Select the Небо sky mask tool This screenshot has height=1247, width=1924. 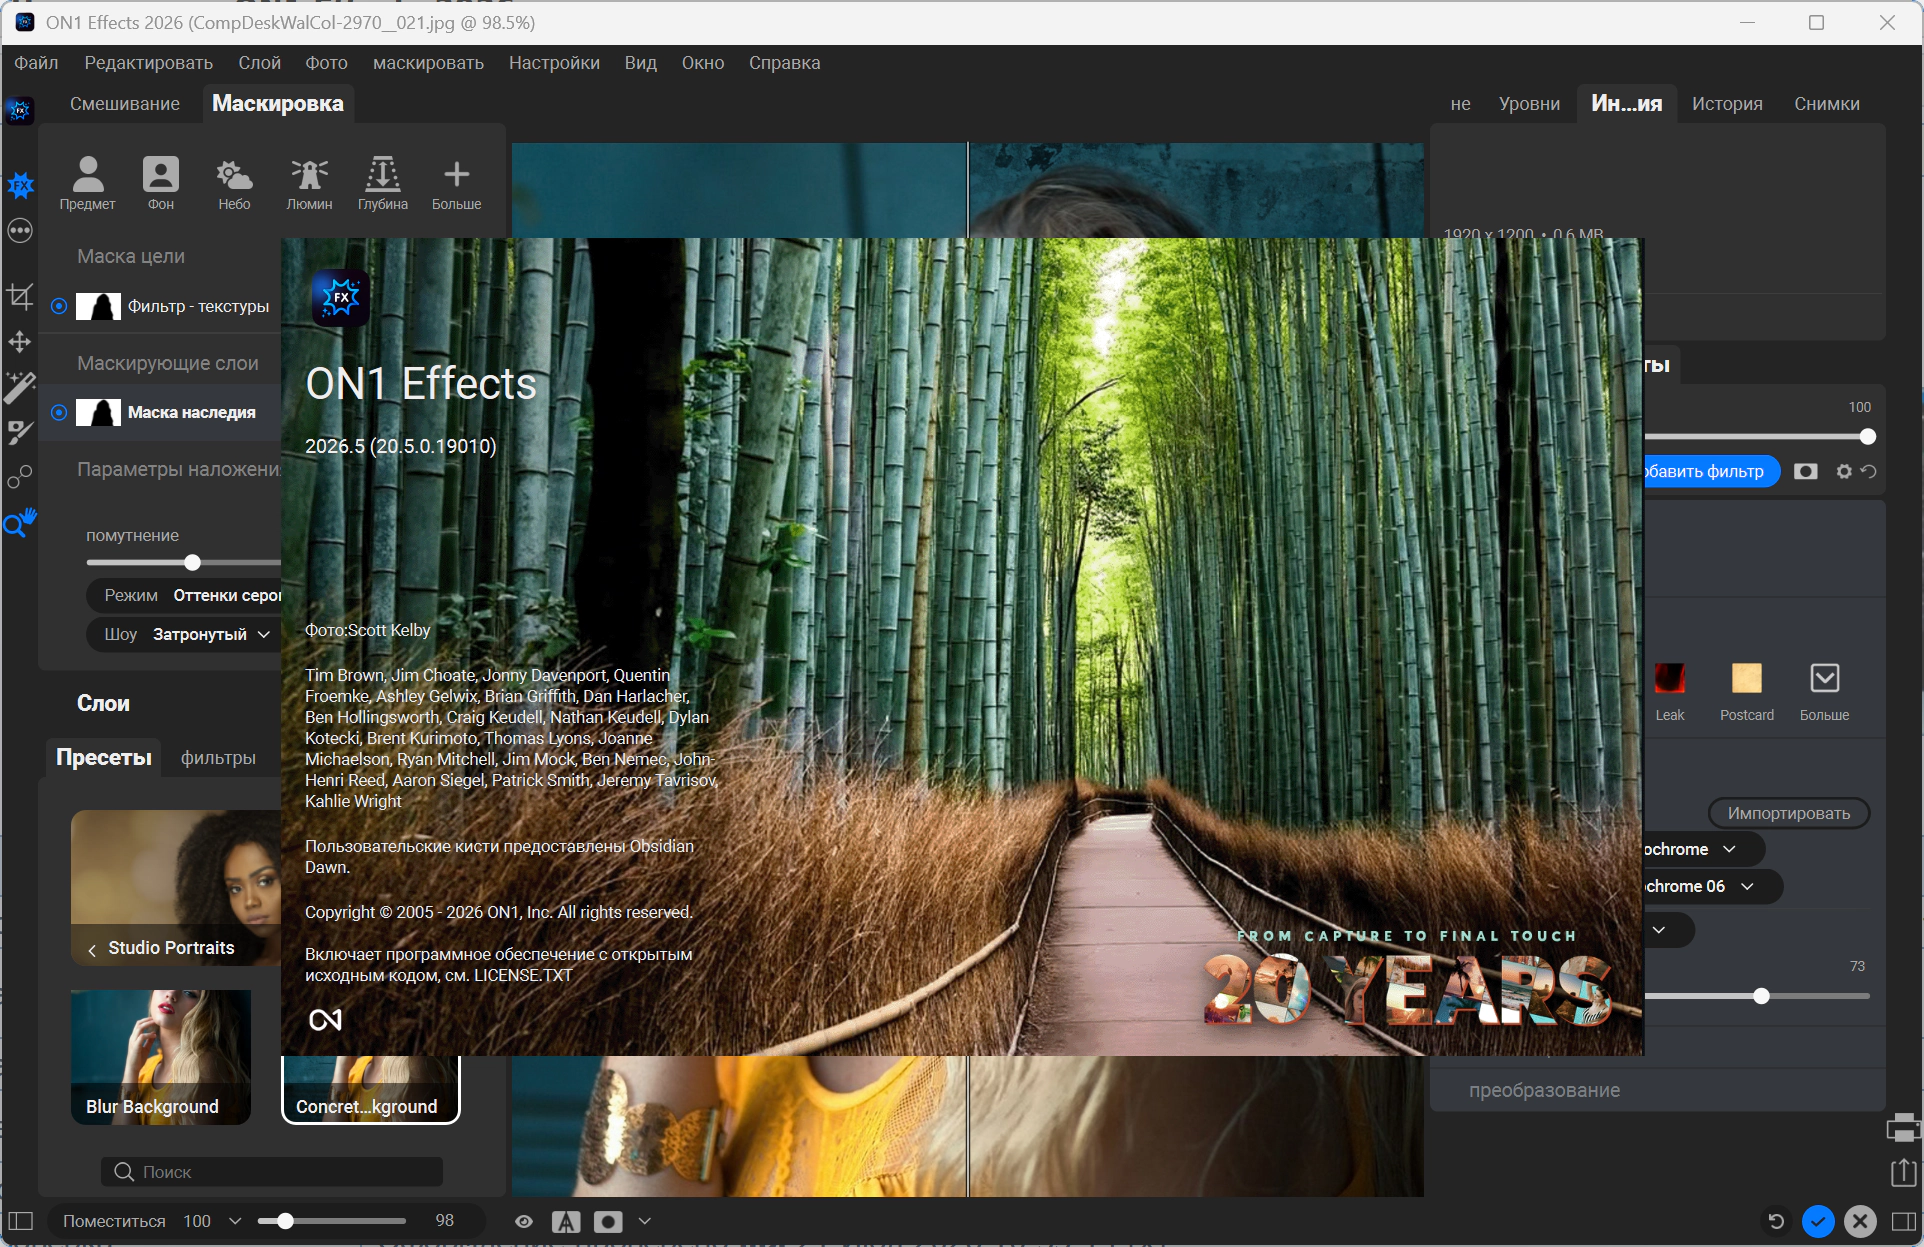(x=234, y=183)
